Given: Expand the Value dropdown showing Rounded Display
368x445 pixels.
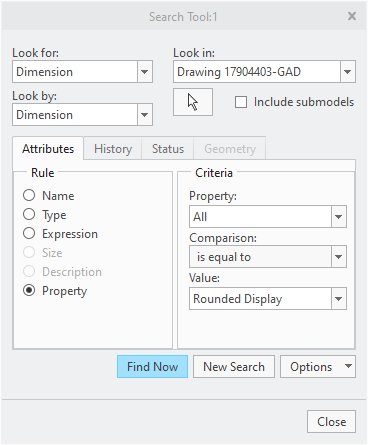Looking at the screenshot, I should 339,299.
